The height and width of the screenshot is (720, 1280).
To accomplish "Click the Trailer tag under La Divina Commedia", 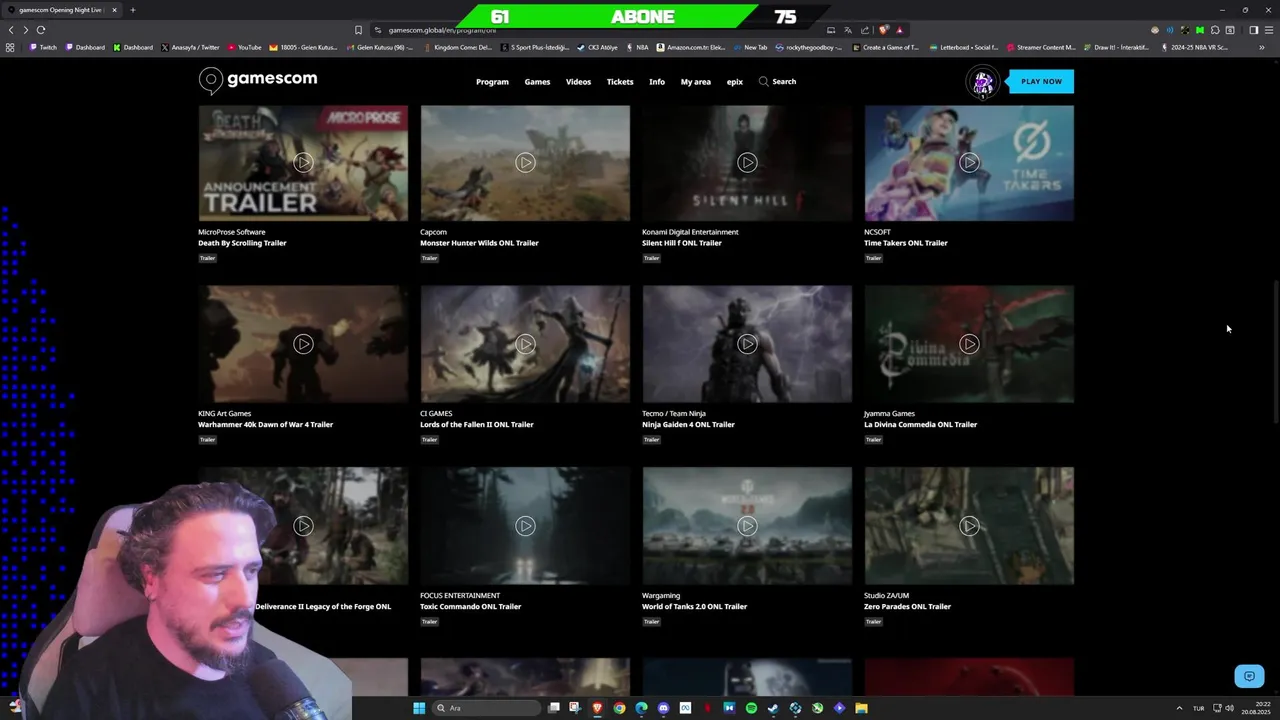I will 874,440.
